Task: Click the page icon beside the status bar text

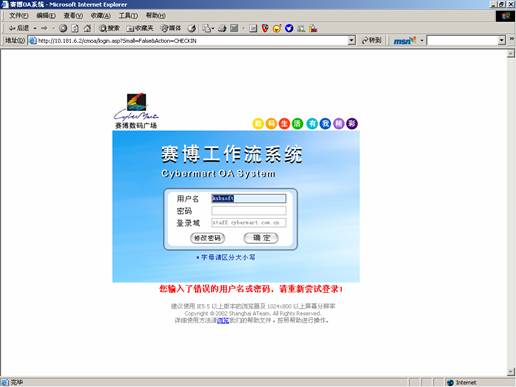Action: (x=5, y=382)
